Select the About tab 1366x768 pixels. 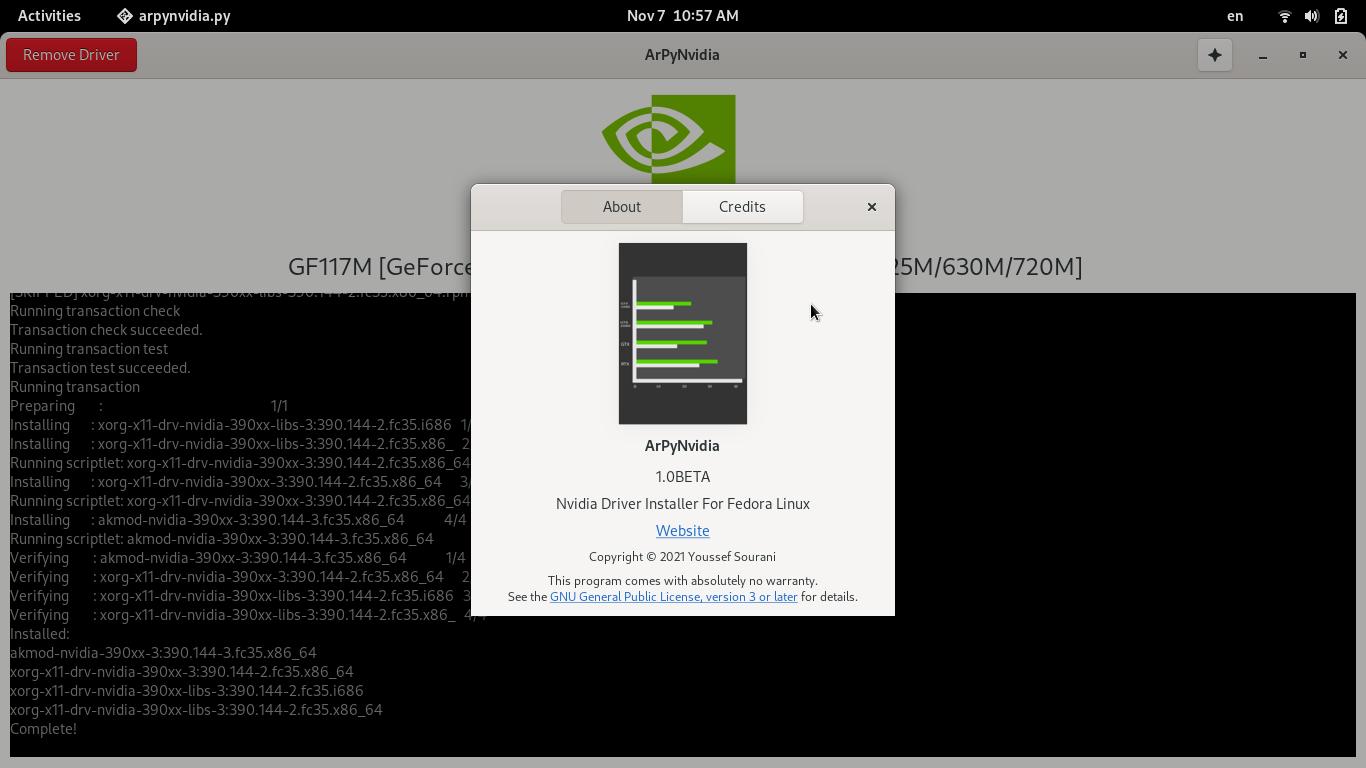coord(621,207)
